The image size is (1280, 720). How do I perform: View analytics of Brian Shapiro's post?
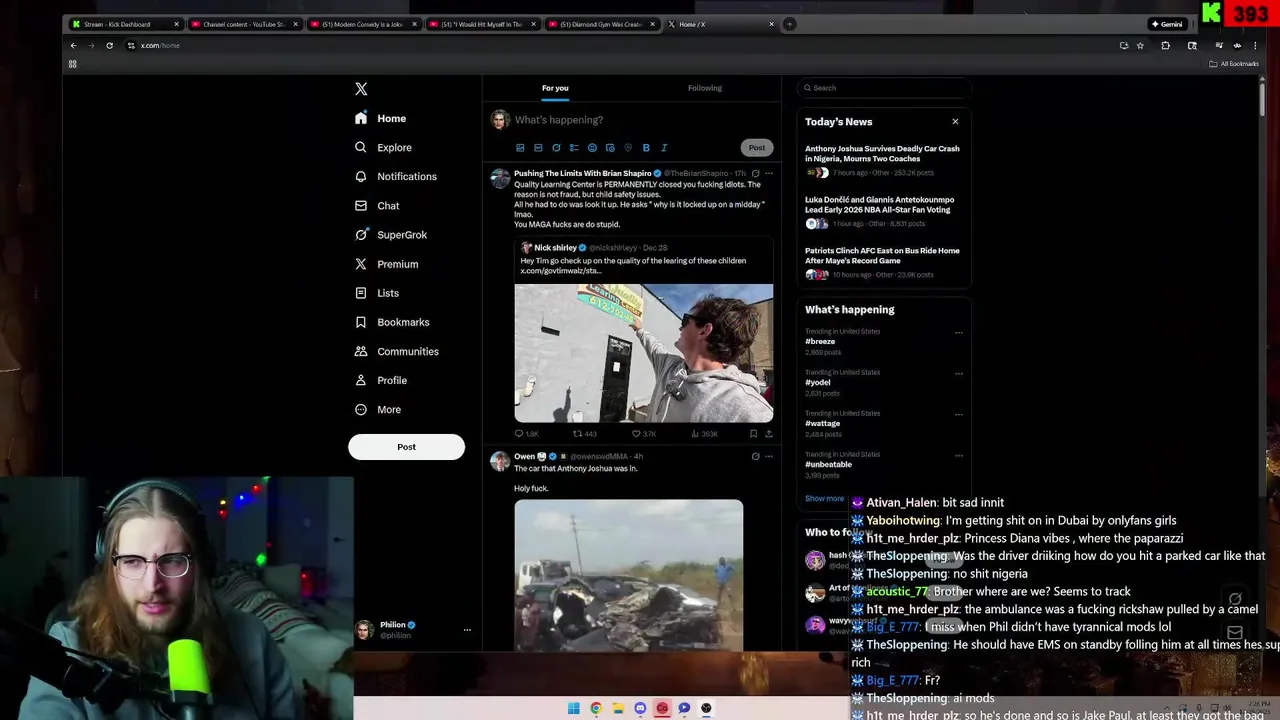click(704, 434)
